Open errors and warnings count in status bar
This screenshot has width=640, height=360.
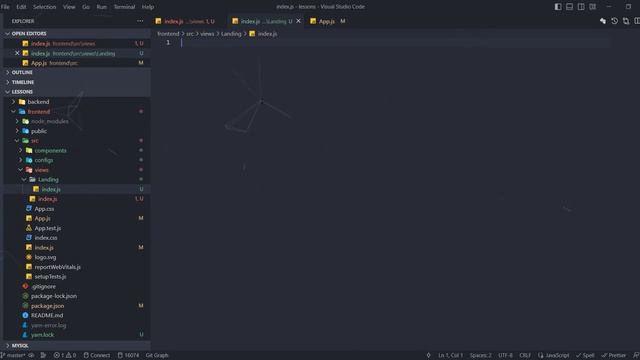[65, 355]
